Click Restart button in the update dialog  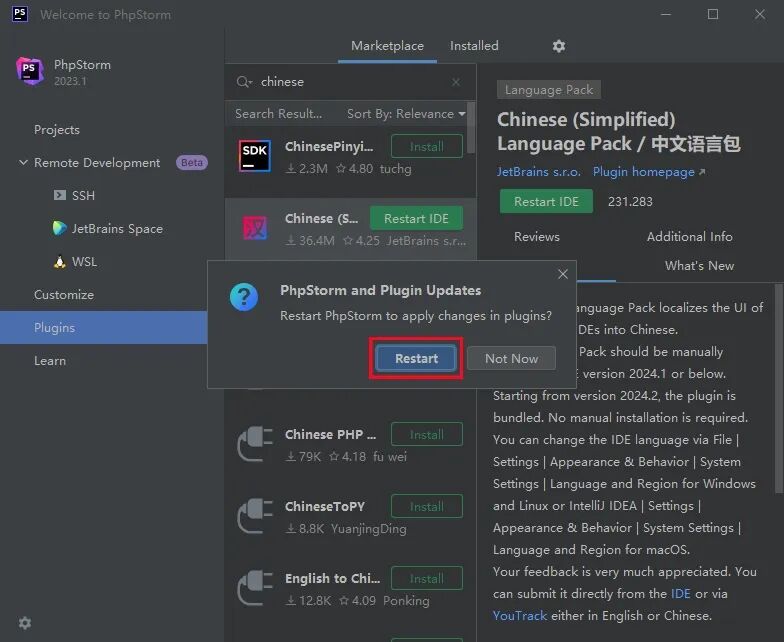[416, 358]
